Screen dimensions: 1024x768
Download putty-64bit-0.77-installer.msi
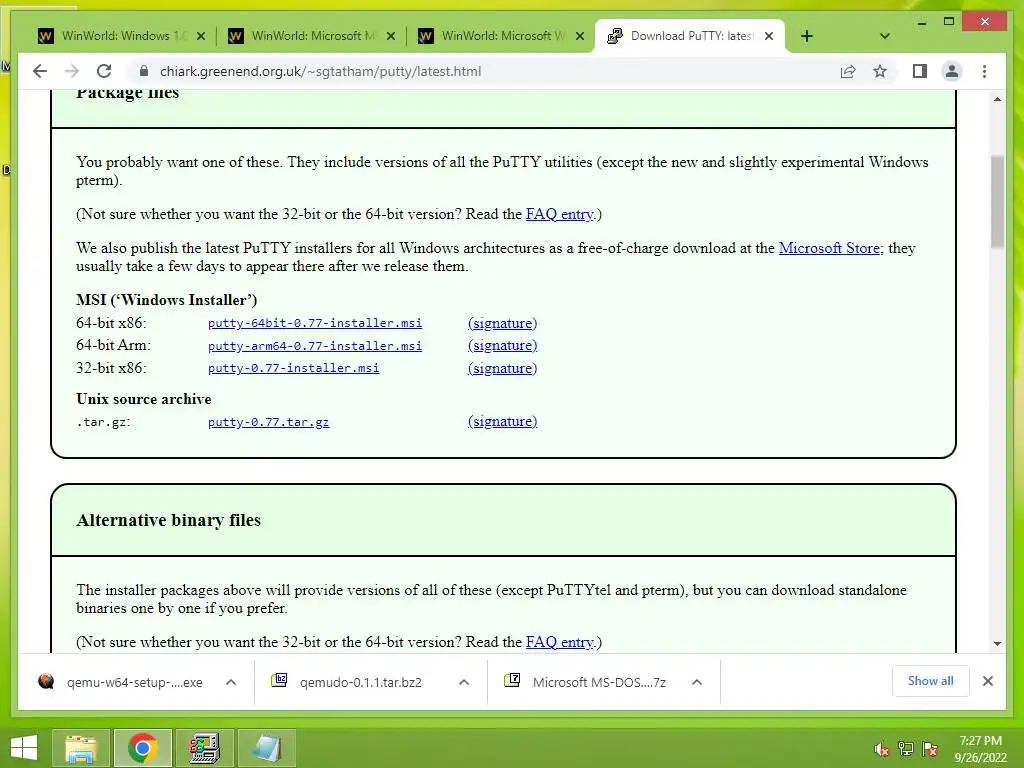(315, 323)
